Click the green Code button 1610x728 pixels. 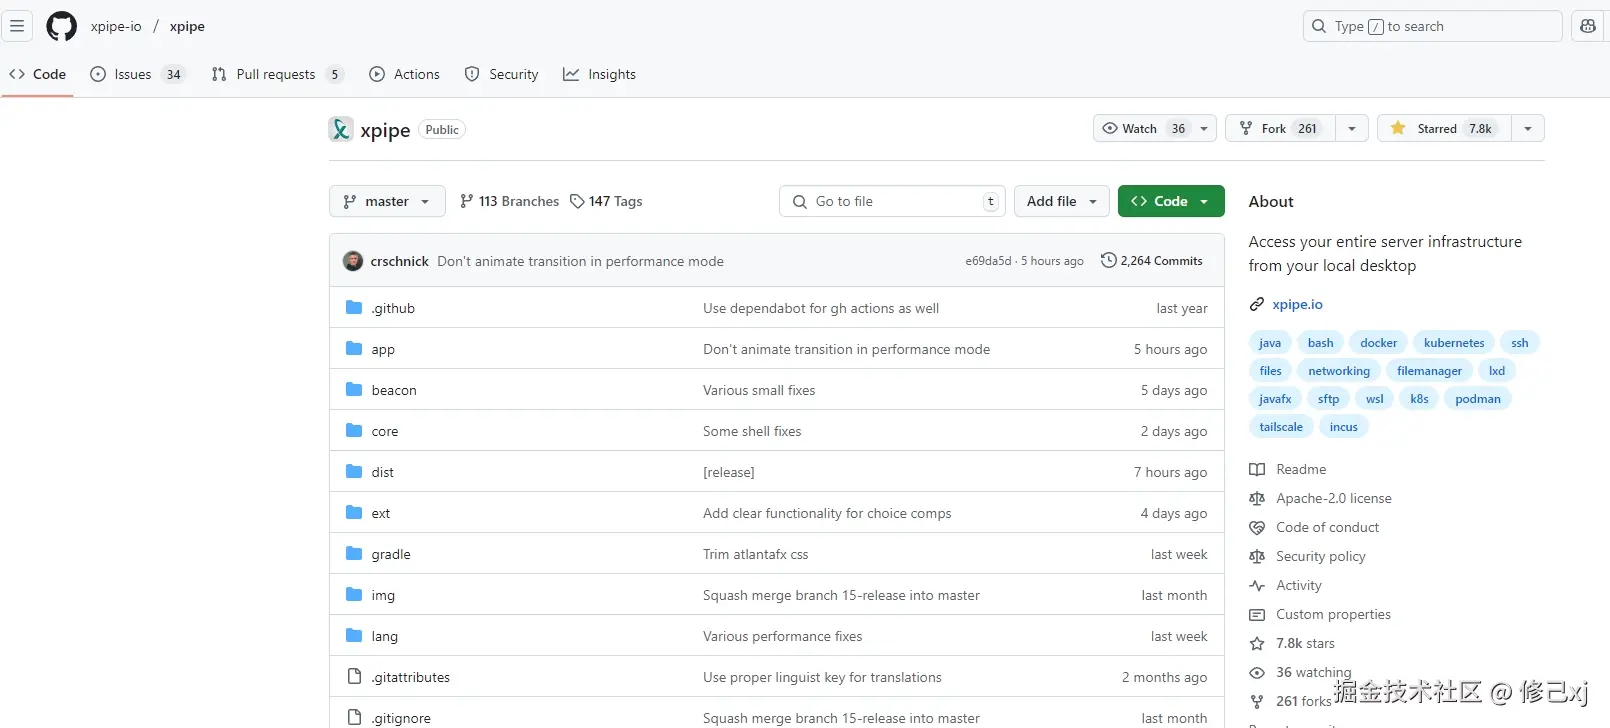[1170, 201]
